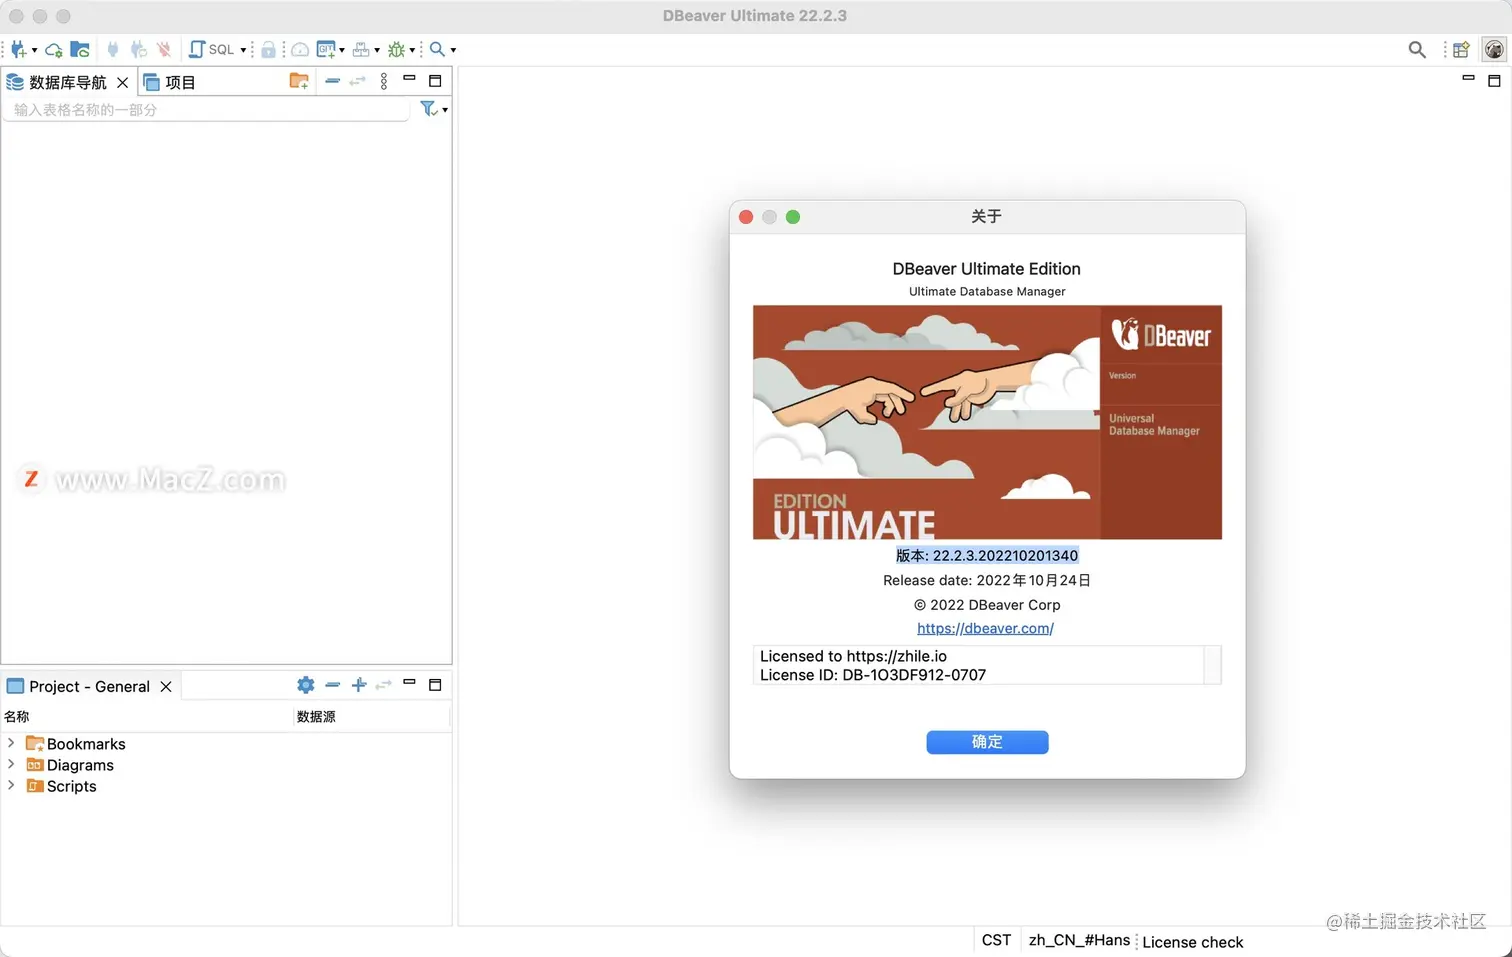Select the Diagrams tree item

[80, 765]
